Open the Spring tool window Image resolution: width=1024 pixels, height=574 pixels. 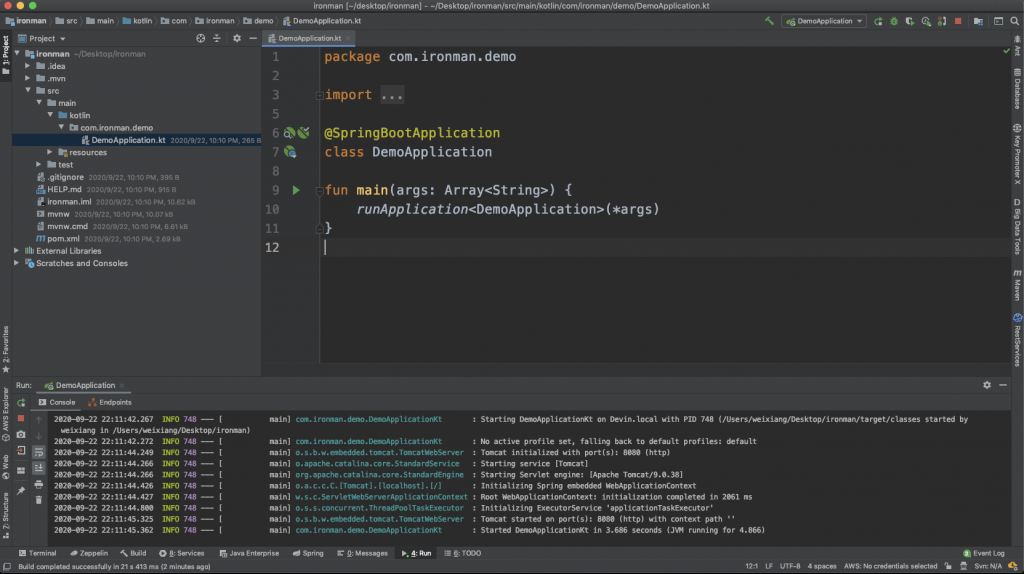point(308,553)
